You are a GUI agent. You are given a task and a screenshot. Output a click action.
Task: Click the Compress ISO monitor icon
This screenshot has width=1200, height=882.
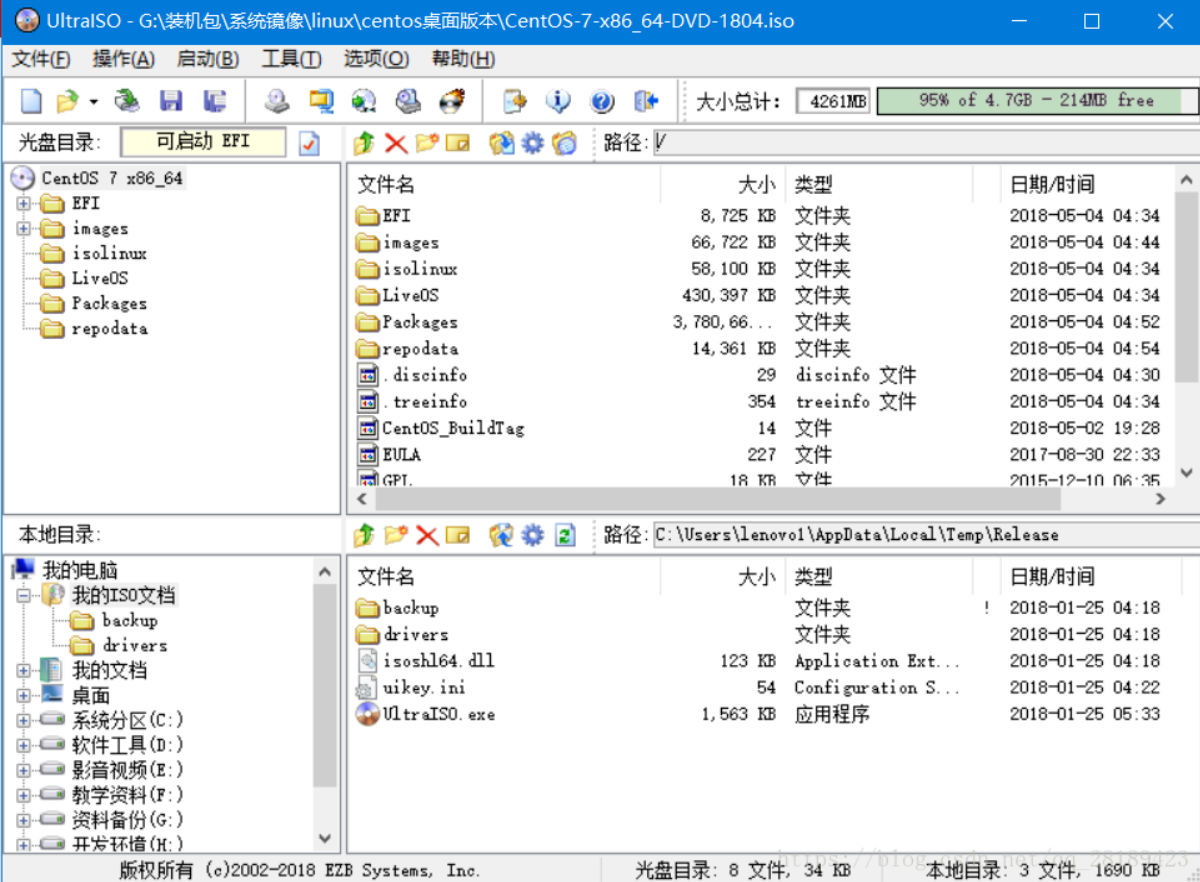tap(321, 101)
